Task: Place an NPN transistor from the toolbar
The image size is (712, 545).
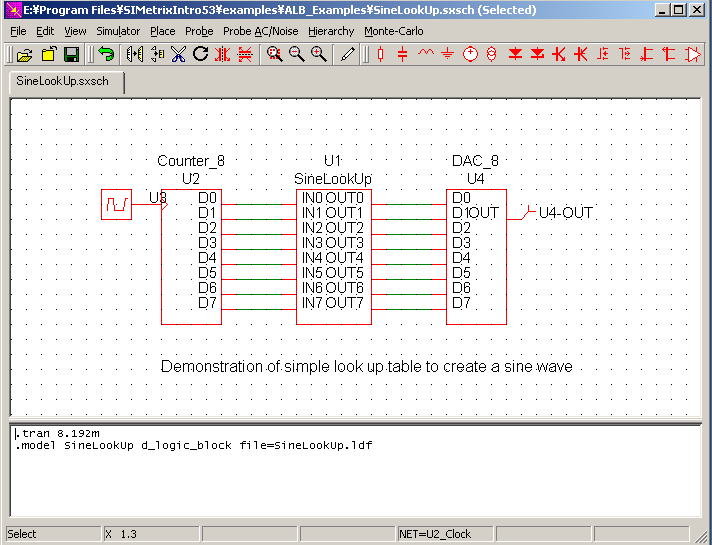Action: [559, 54]
